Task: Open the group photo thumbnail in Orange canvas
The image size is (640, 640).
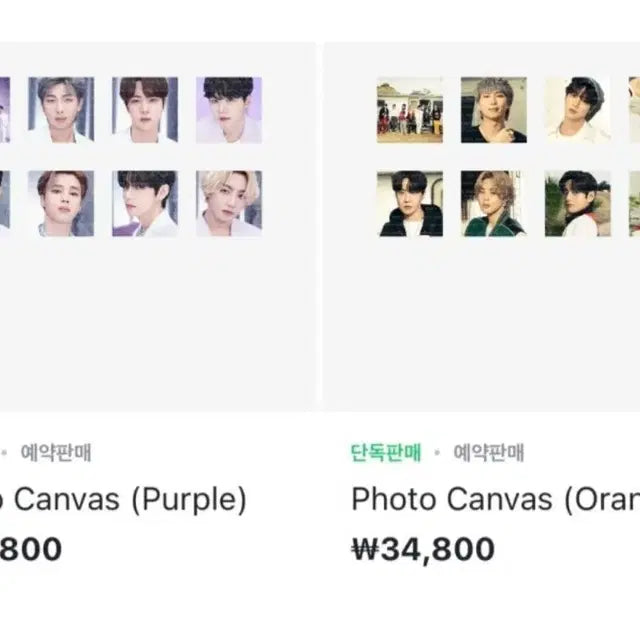Action: pos(409,109)
